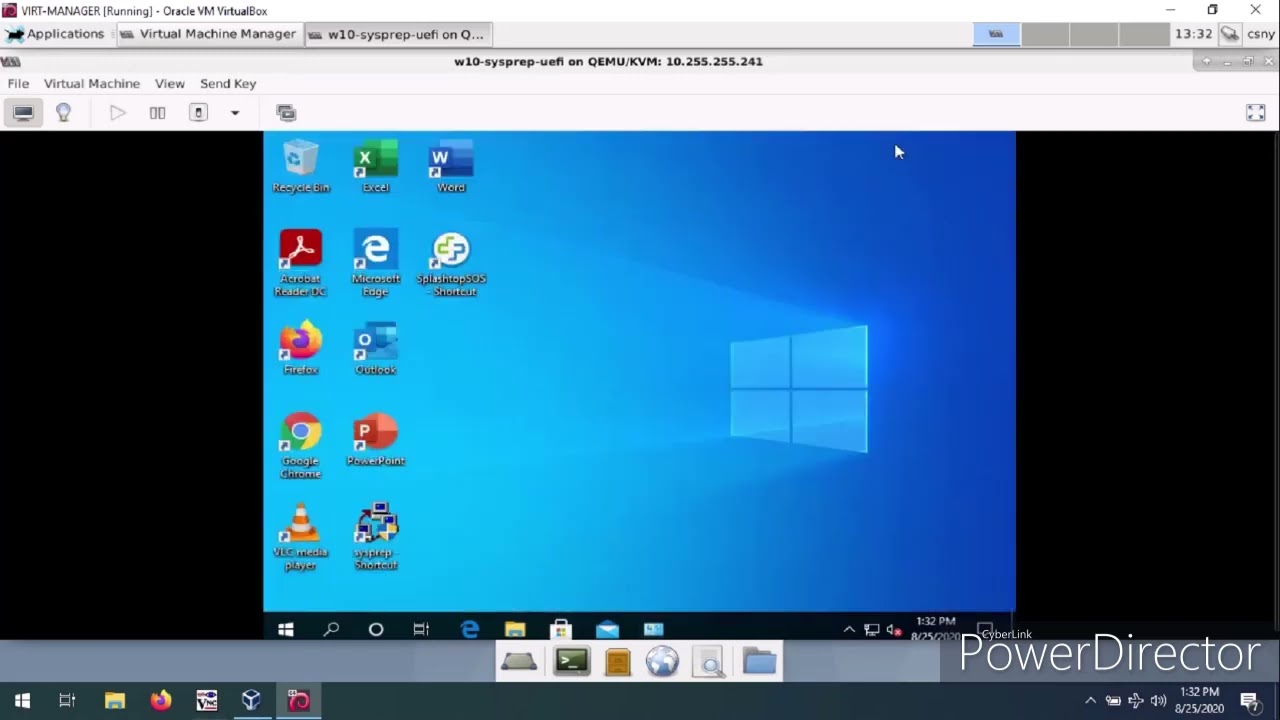Image resolution: width=1280 pixels, height=720 pixels.
Task: Select the PowerPoint desktop shortcut
Action: tap(376, 439)
